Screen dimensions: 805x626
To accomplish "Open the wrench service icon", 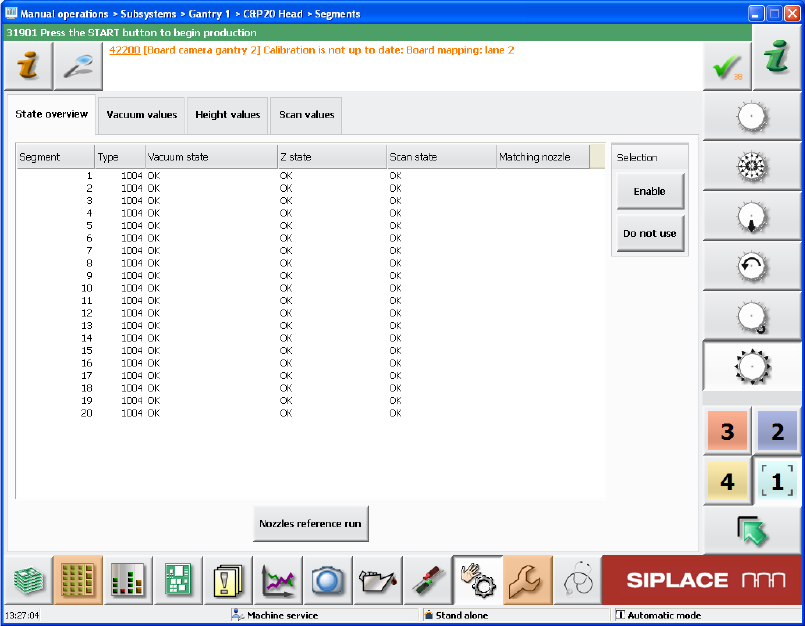I will (x=527, y=580).
